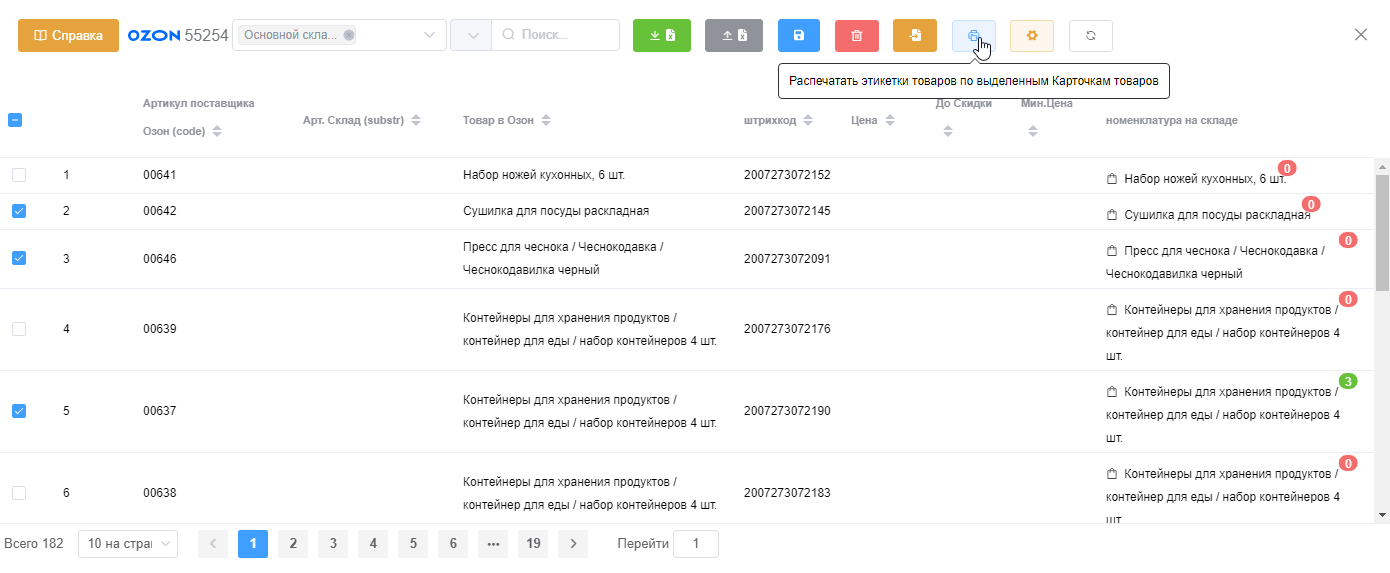Expand the warehouse selector dropdown
The width and height of the screenshot is (1390, 573).
click(429, 35)
